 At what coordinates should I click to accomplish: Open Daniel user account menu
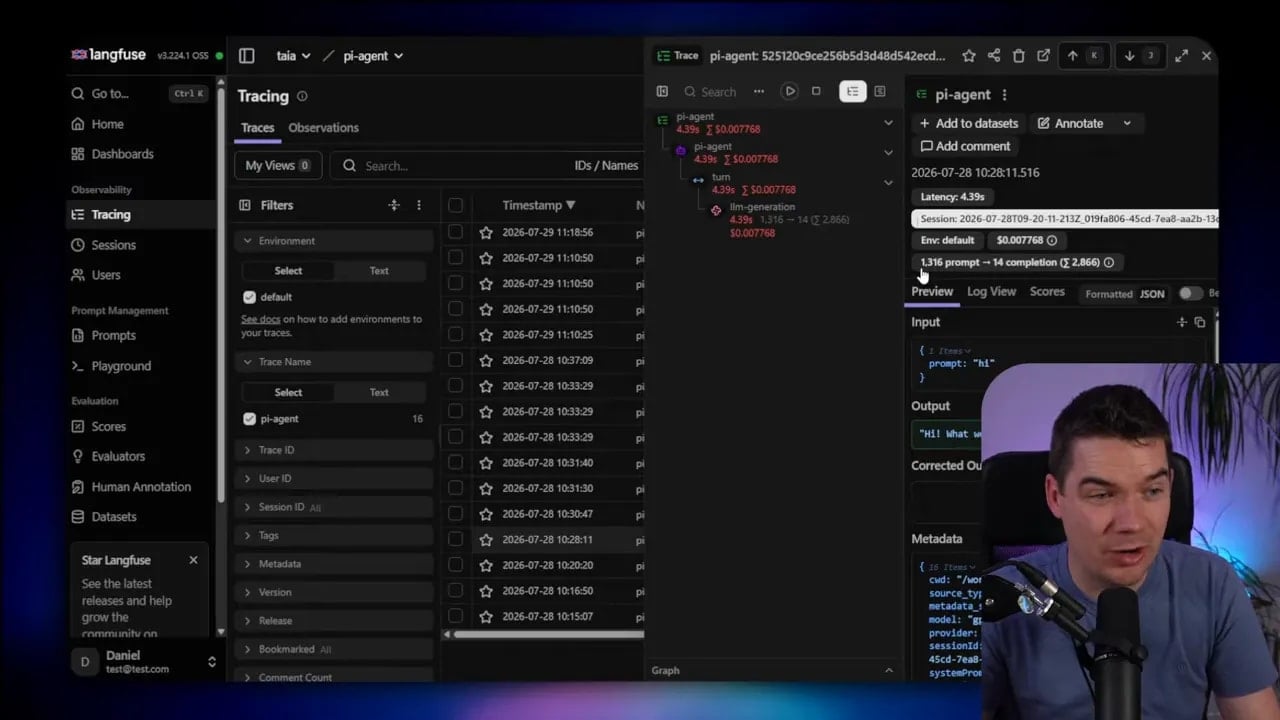[x=145, y=661]
